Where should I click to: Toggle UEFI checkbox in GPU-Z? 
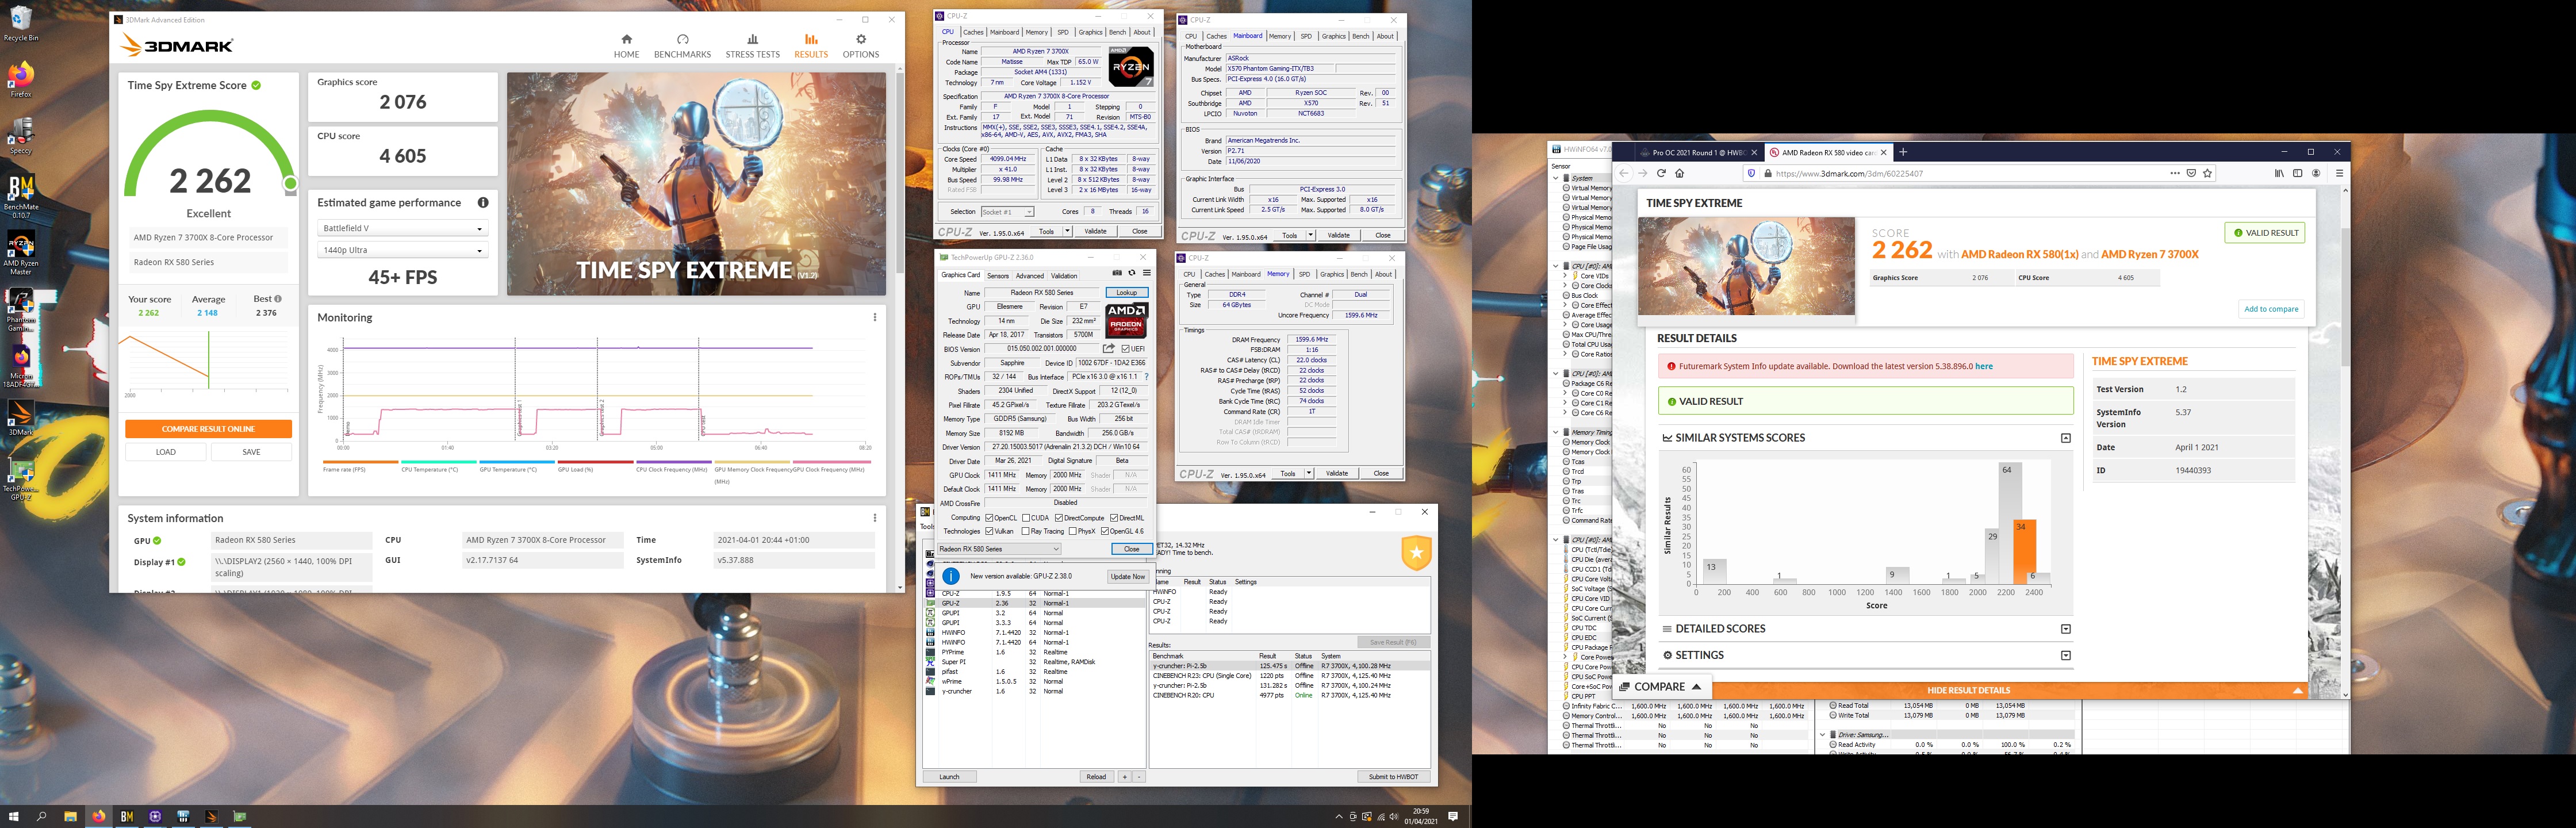[1126, 349]
